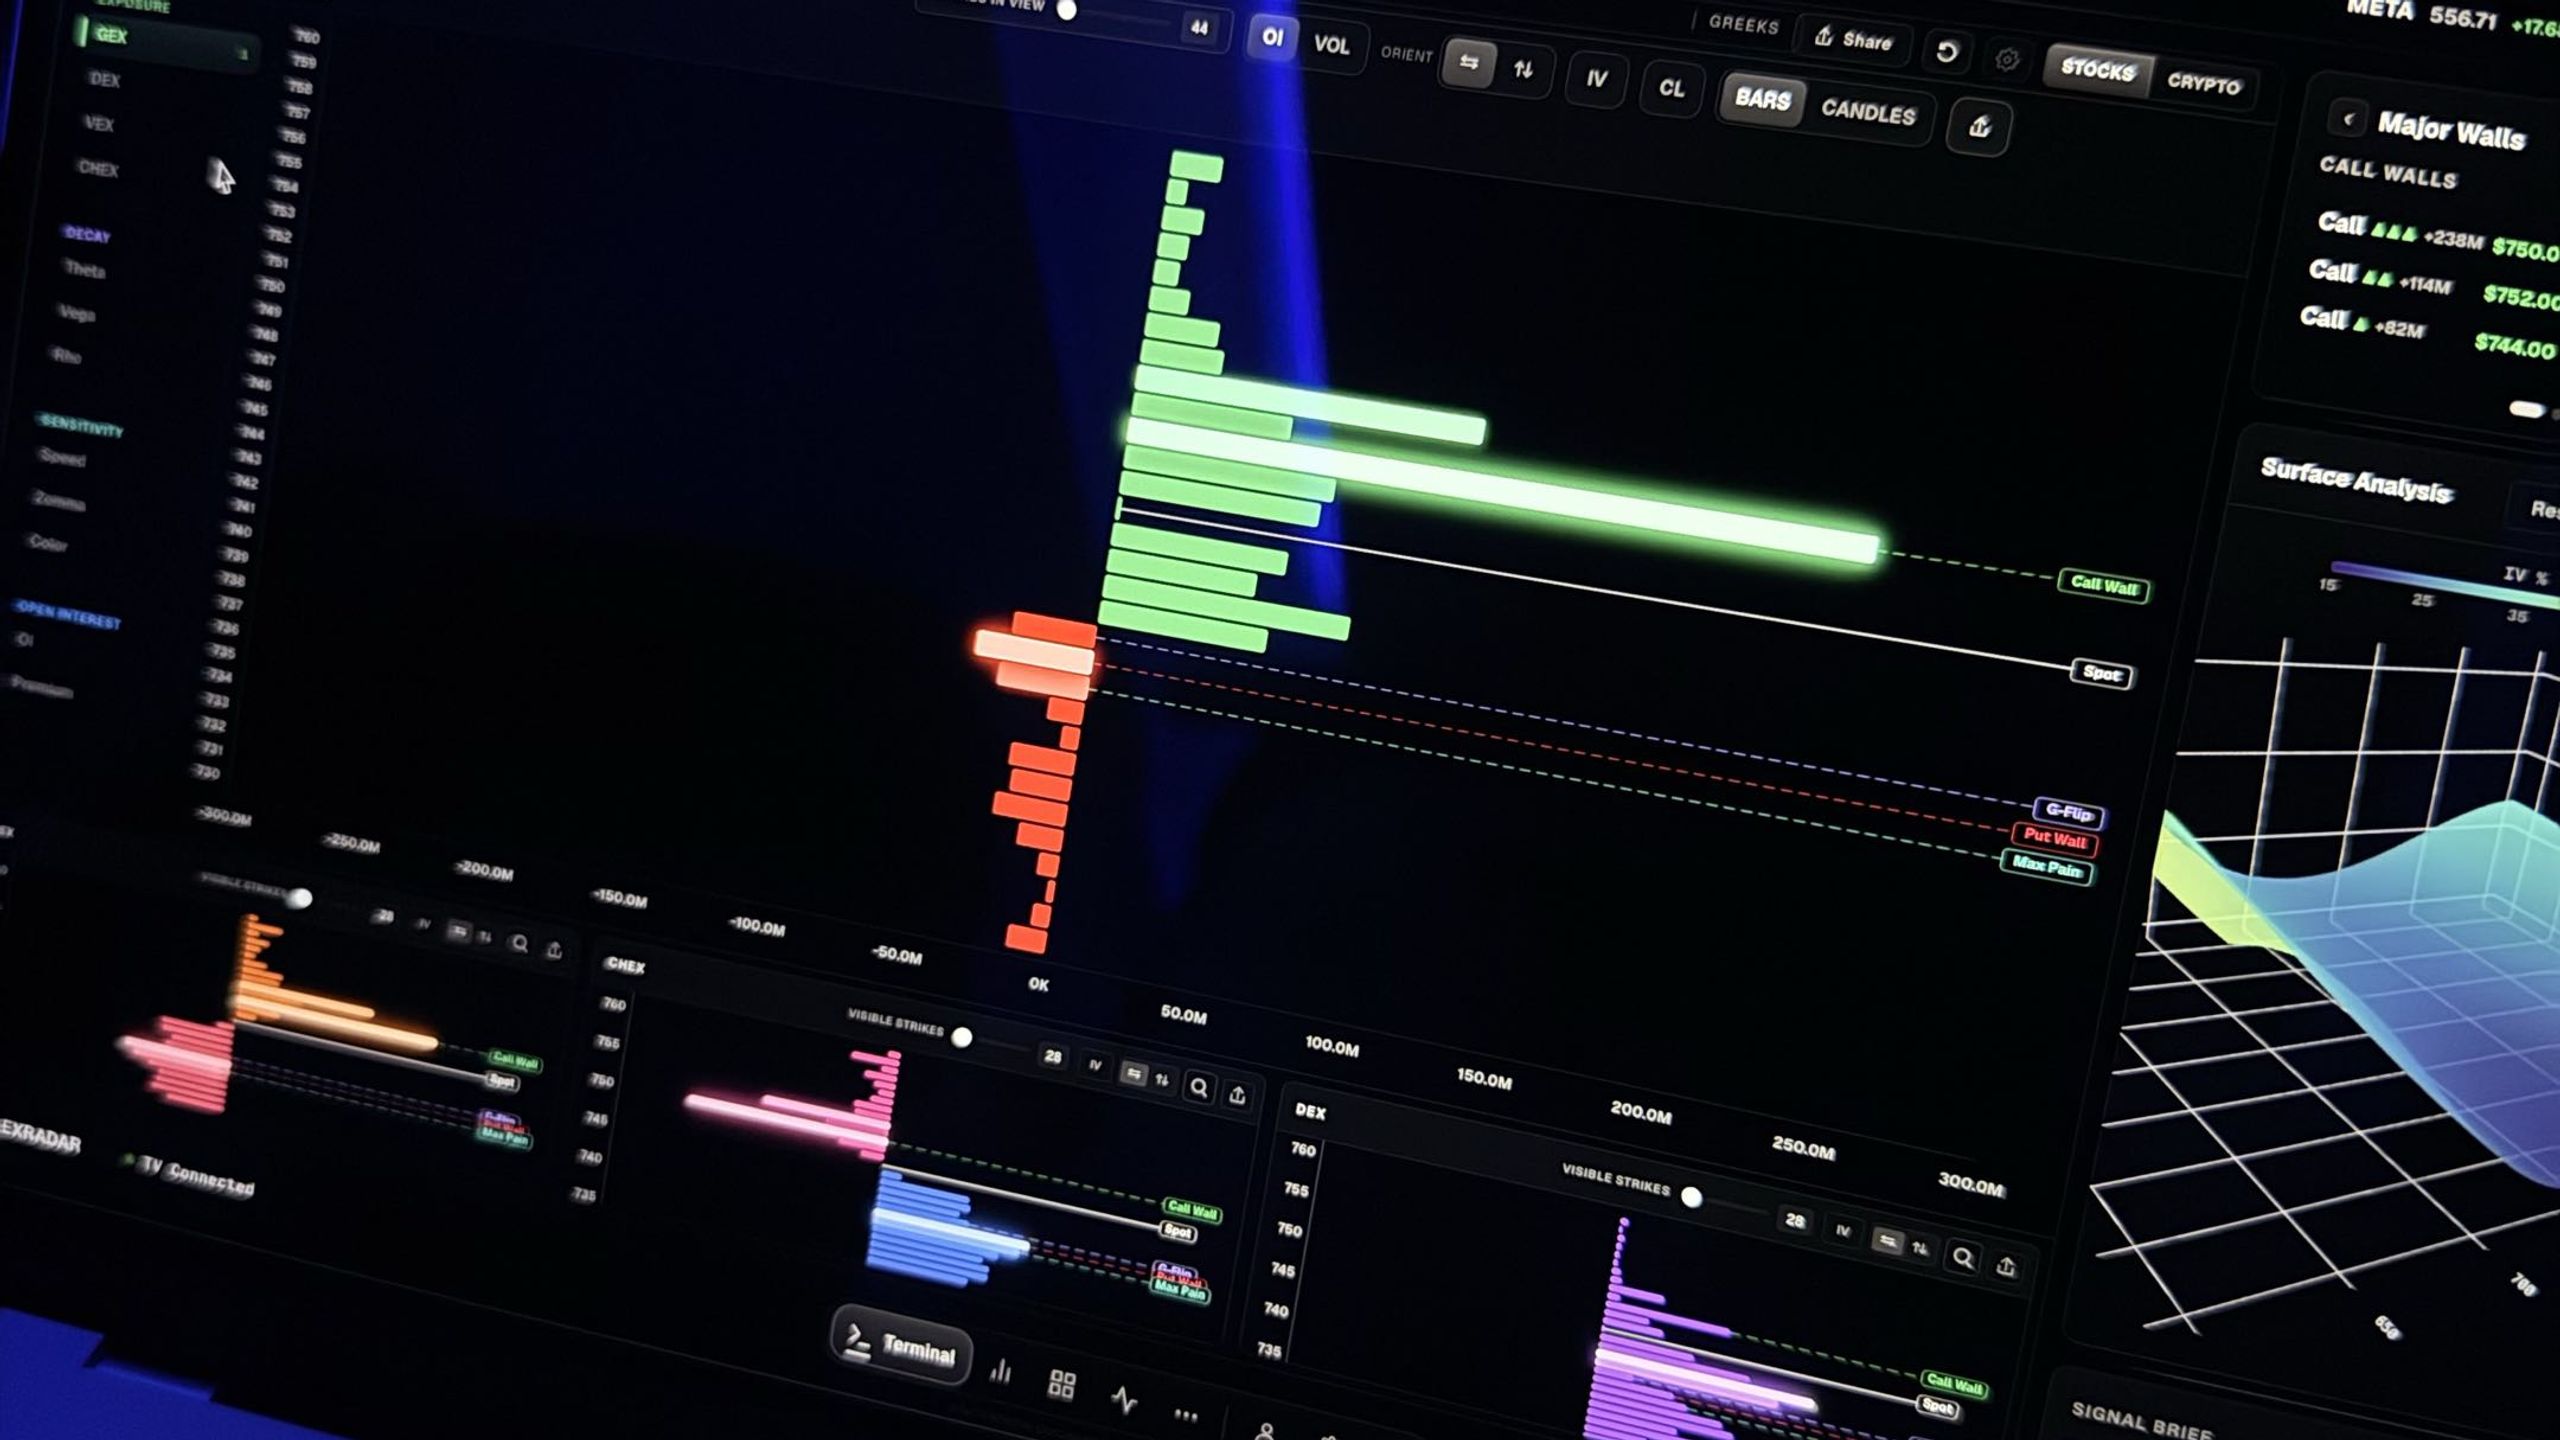Open settings via the gear icon
2560x1440 pixels.
2006,60
